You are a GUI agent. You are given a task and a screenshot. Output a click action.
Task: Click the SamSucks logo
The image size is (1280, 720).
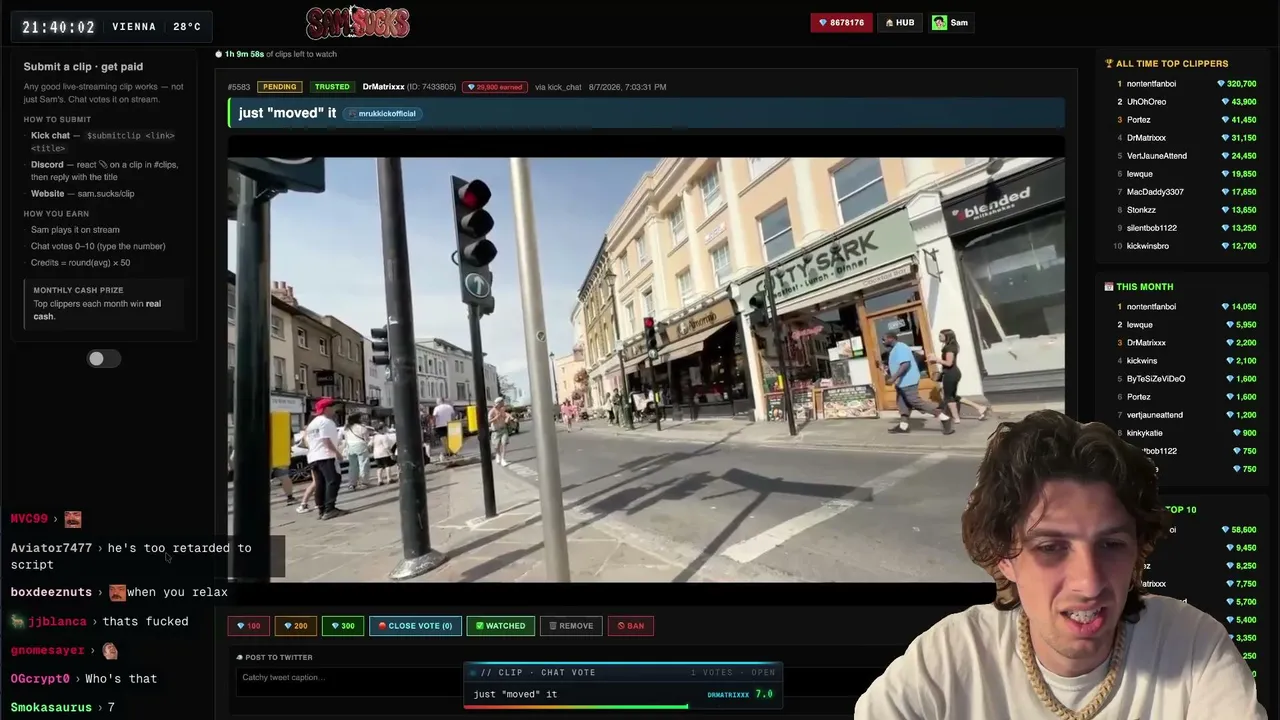[x=358, y=22]
